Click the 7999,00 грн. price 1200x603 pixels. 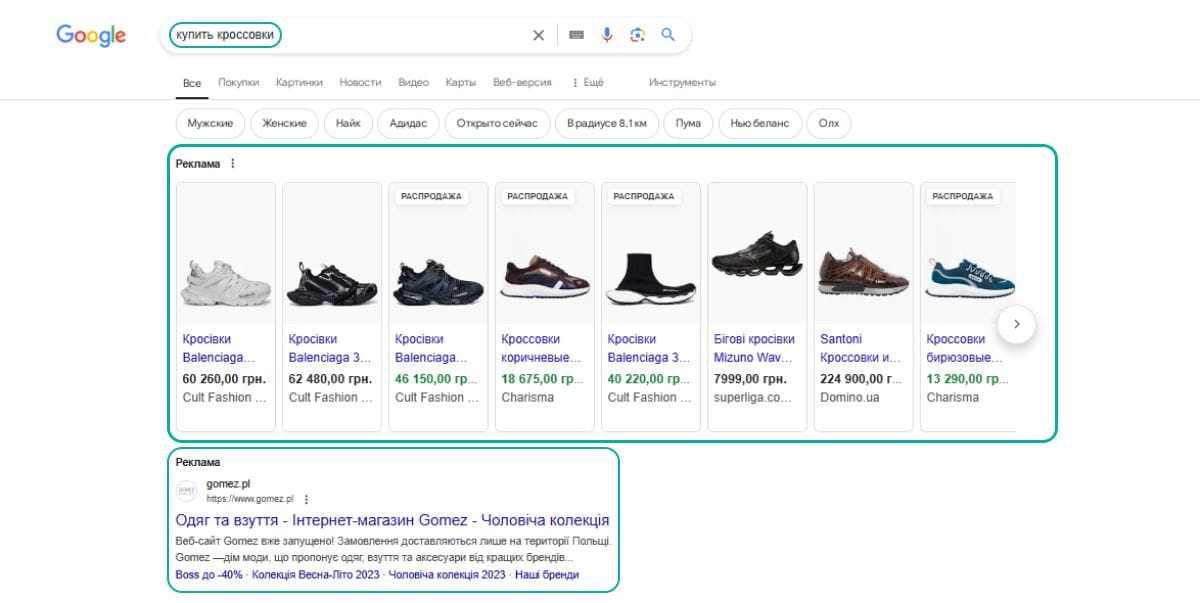749,379
